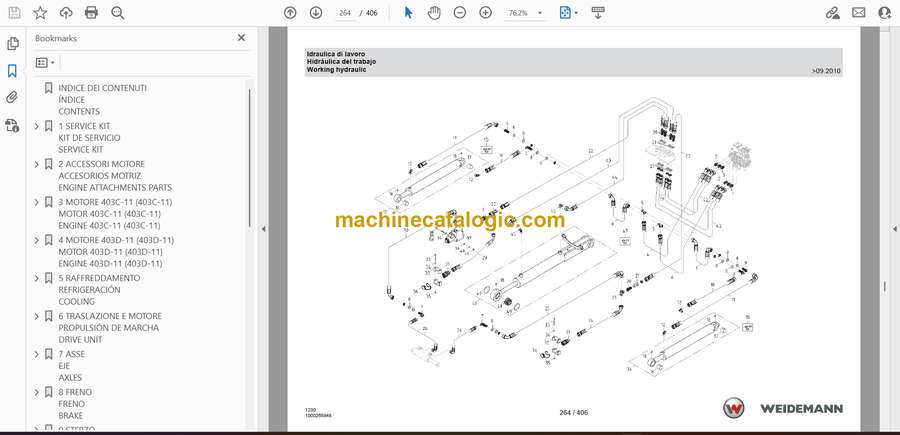The height and width of the screenshot is (435, 900).
Task: Click the scrolling mode keyboard icon
Action: 598,13
